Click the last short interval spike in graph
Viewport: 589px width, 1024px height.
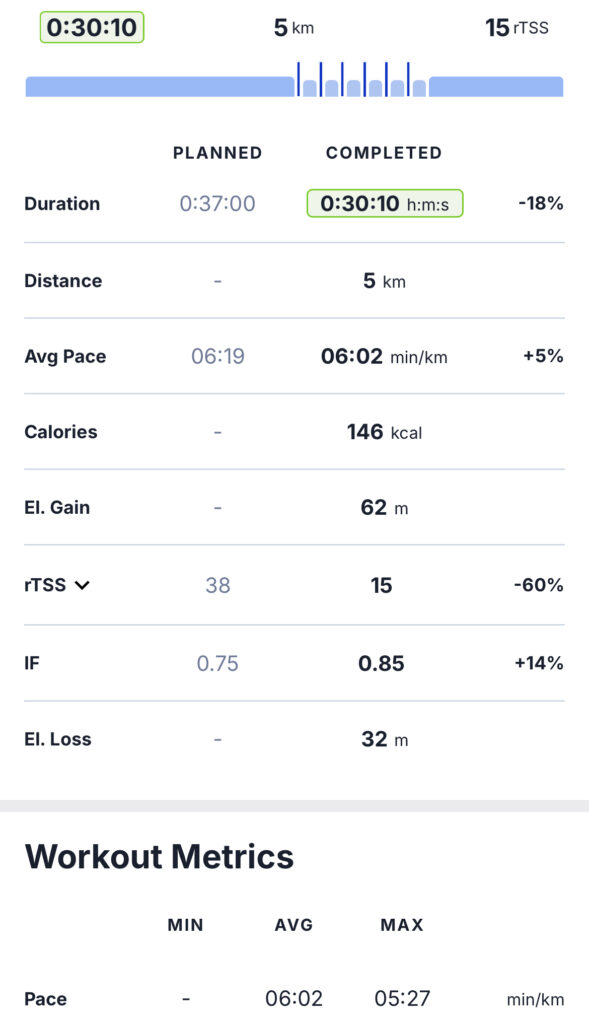[x=408, y=79]
